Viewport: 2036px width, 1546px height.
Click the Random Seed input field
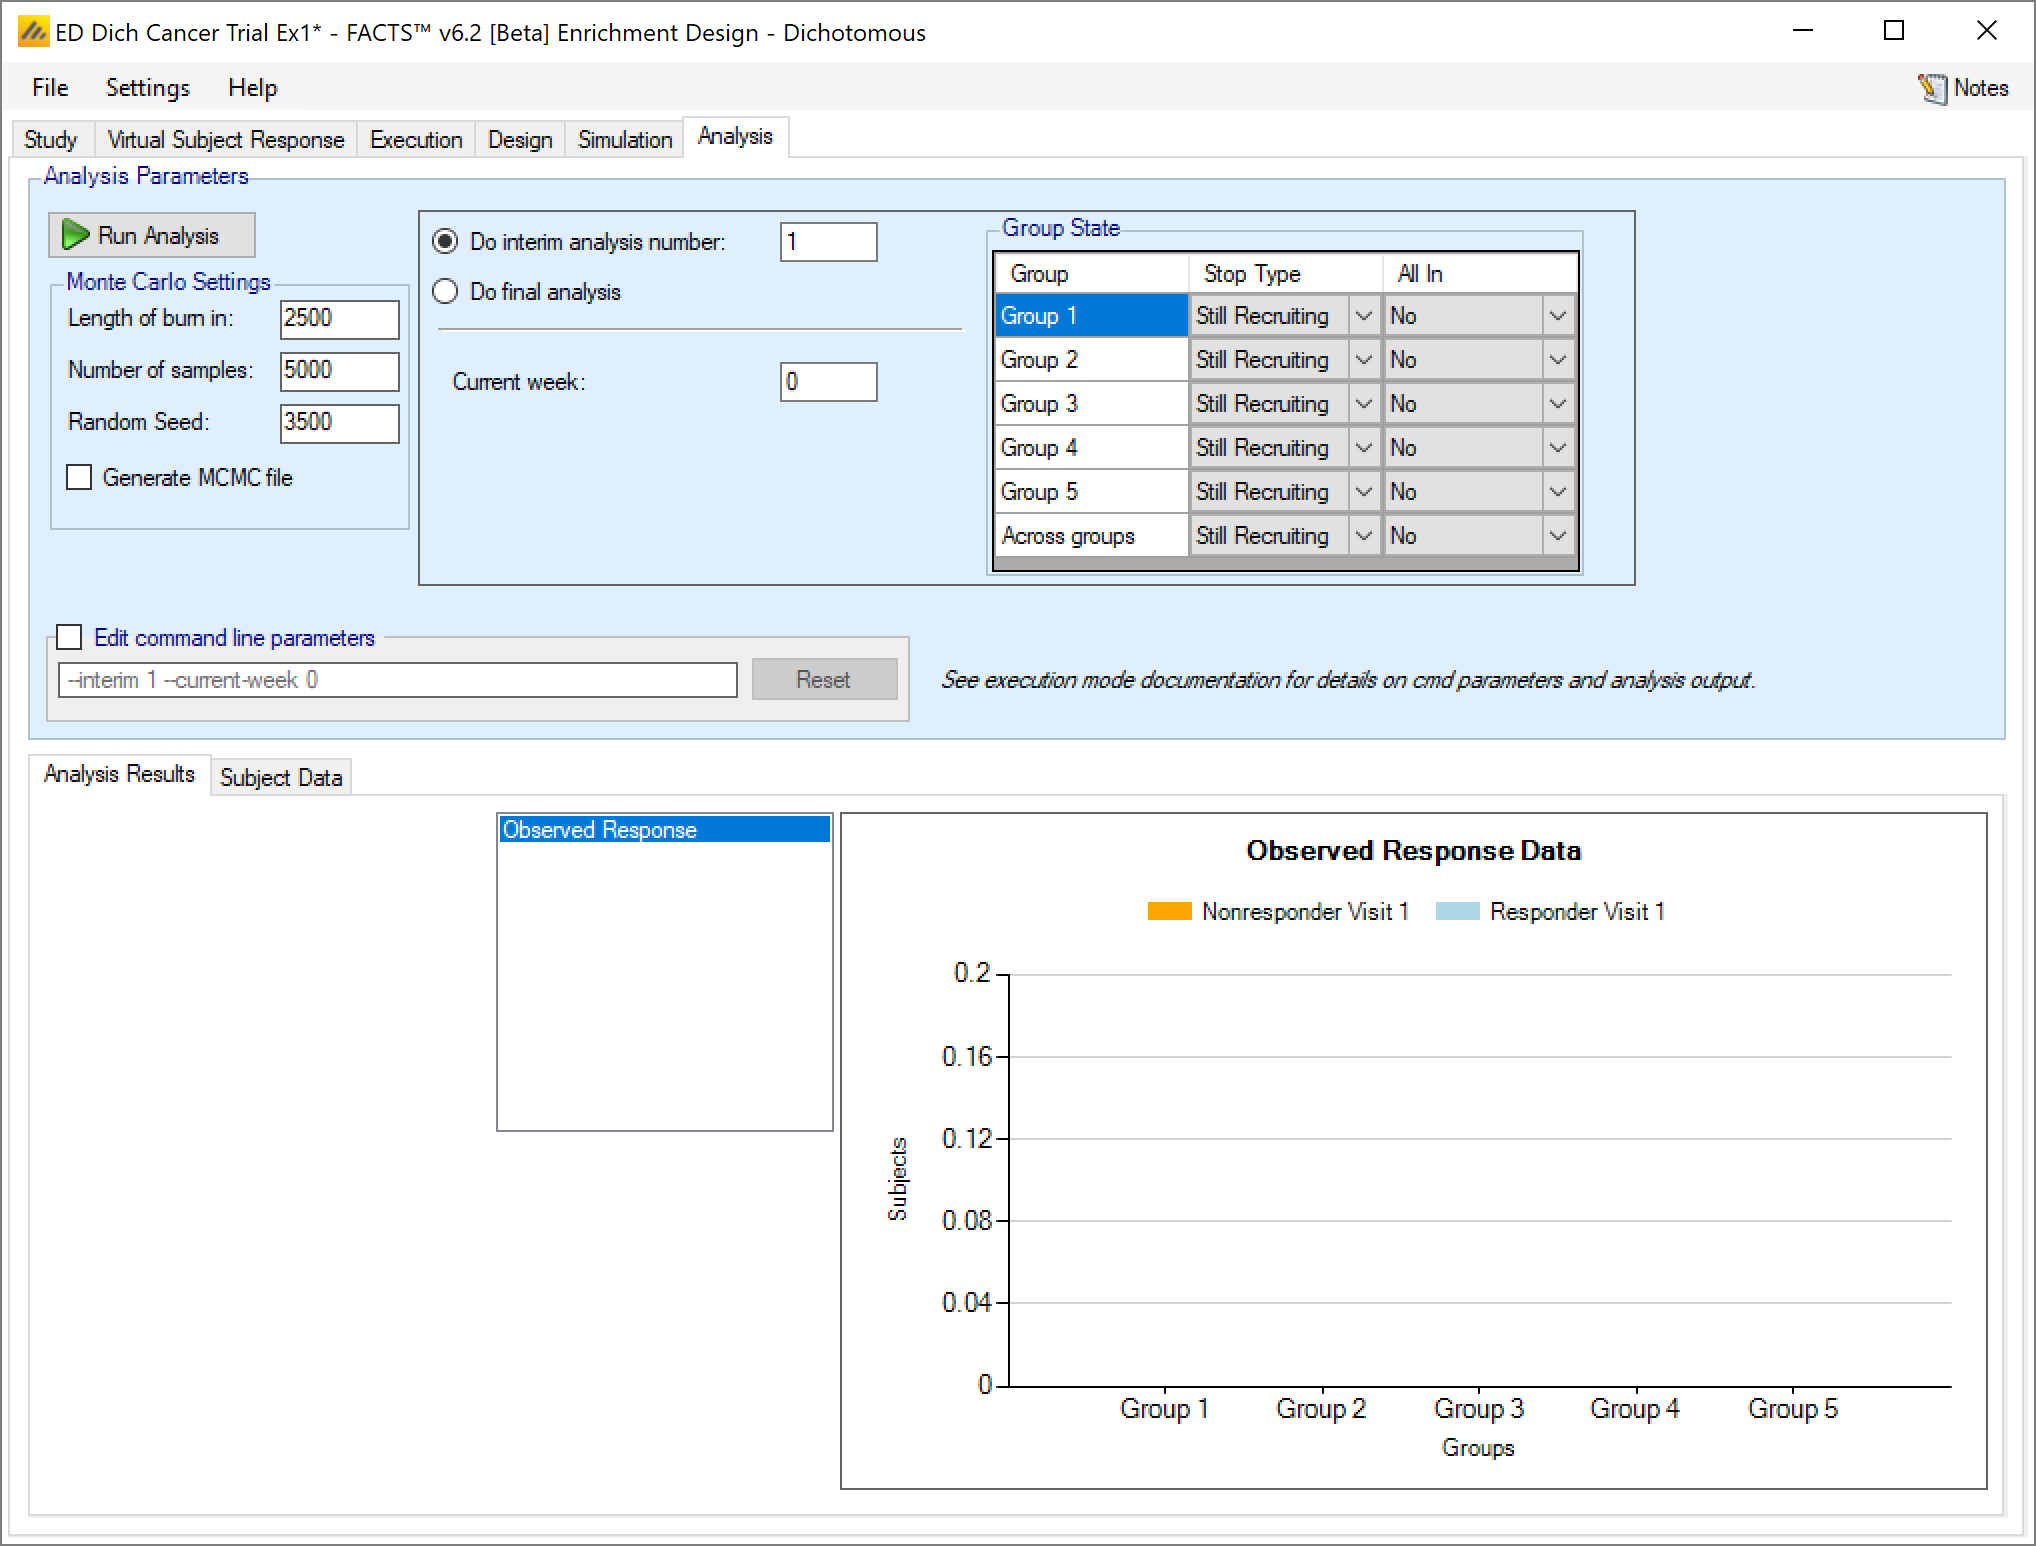pos(339,422)
